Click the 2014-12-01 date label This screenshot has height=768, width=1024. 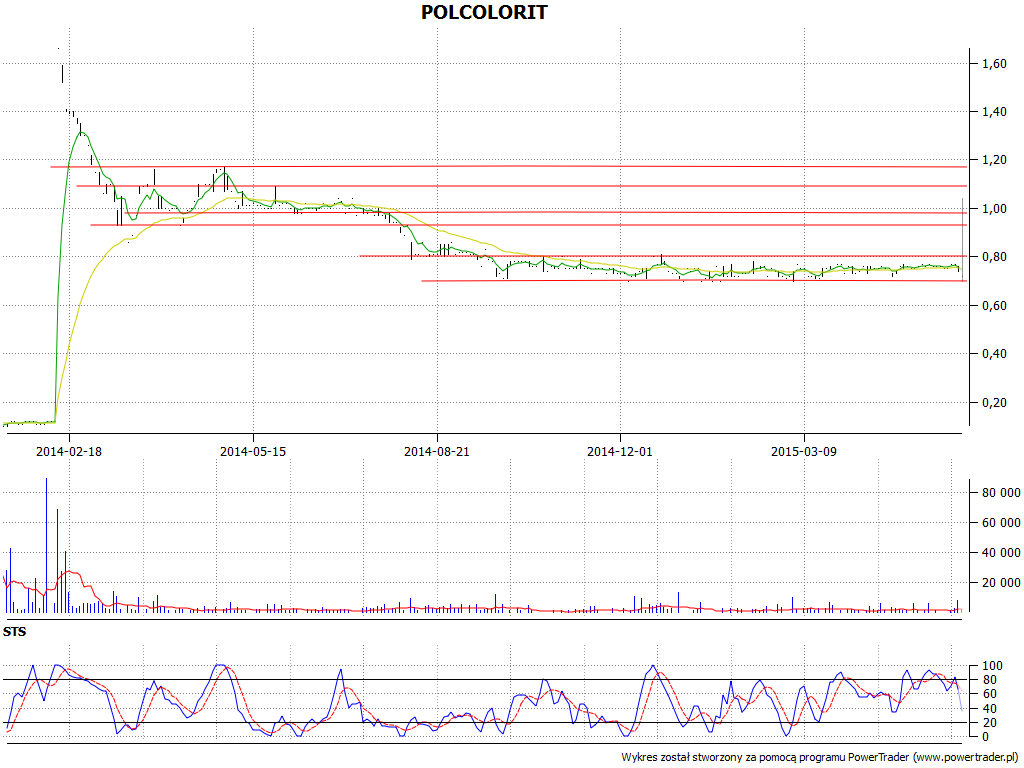click(620, 451)
